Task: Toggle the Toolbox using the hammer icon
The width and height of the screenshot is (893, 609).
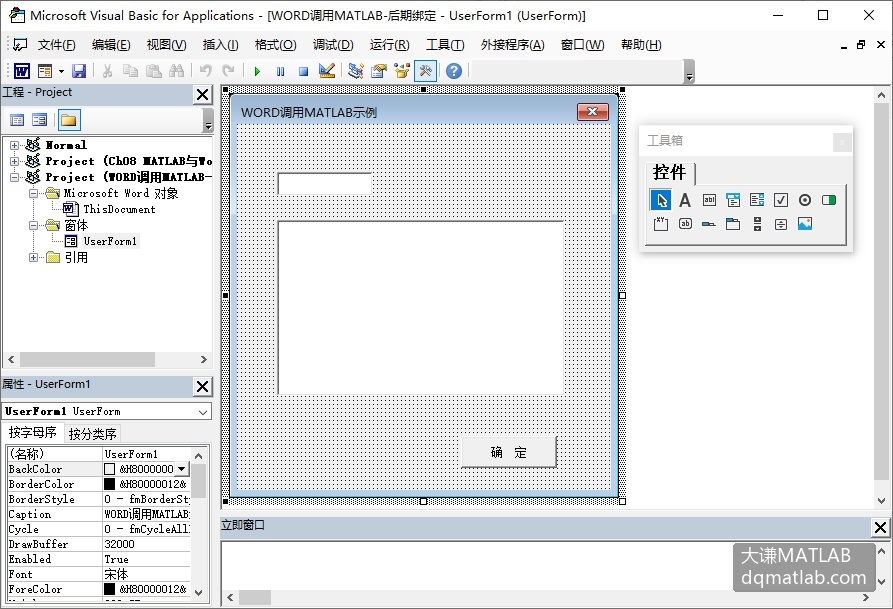Action: click(x=425, y=71)
